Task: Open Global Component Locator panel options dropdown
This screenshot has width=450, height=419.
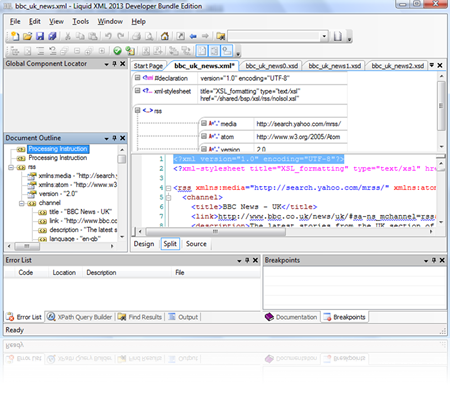Action: click(x=106, y=64)
